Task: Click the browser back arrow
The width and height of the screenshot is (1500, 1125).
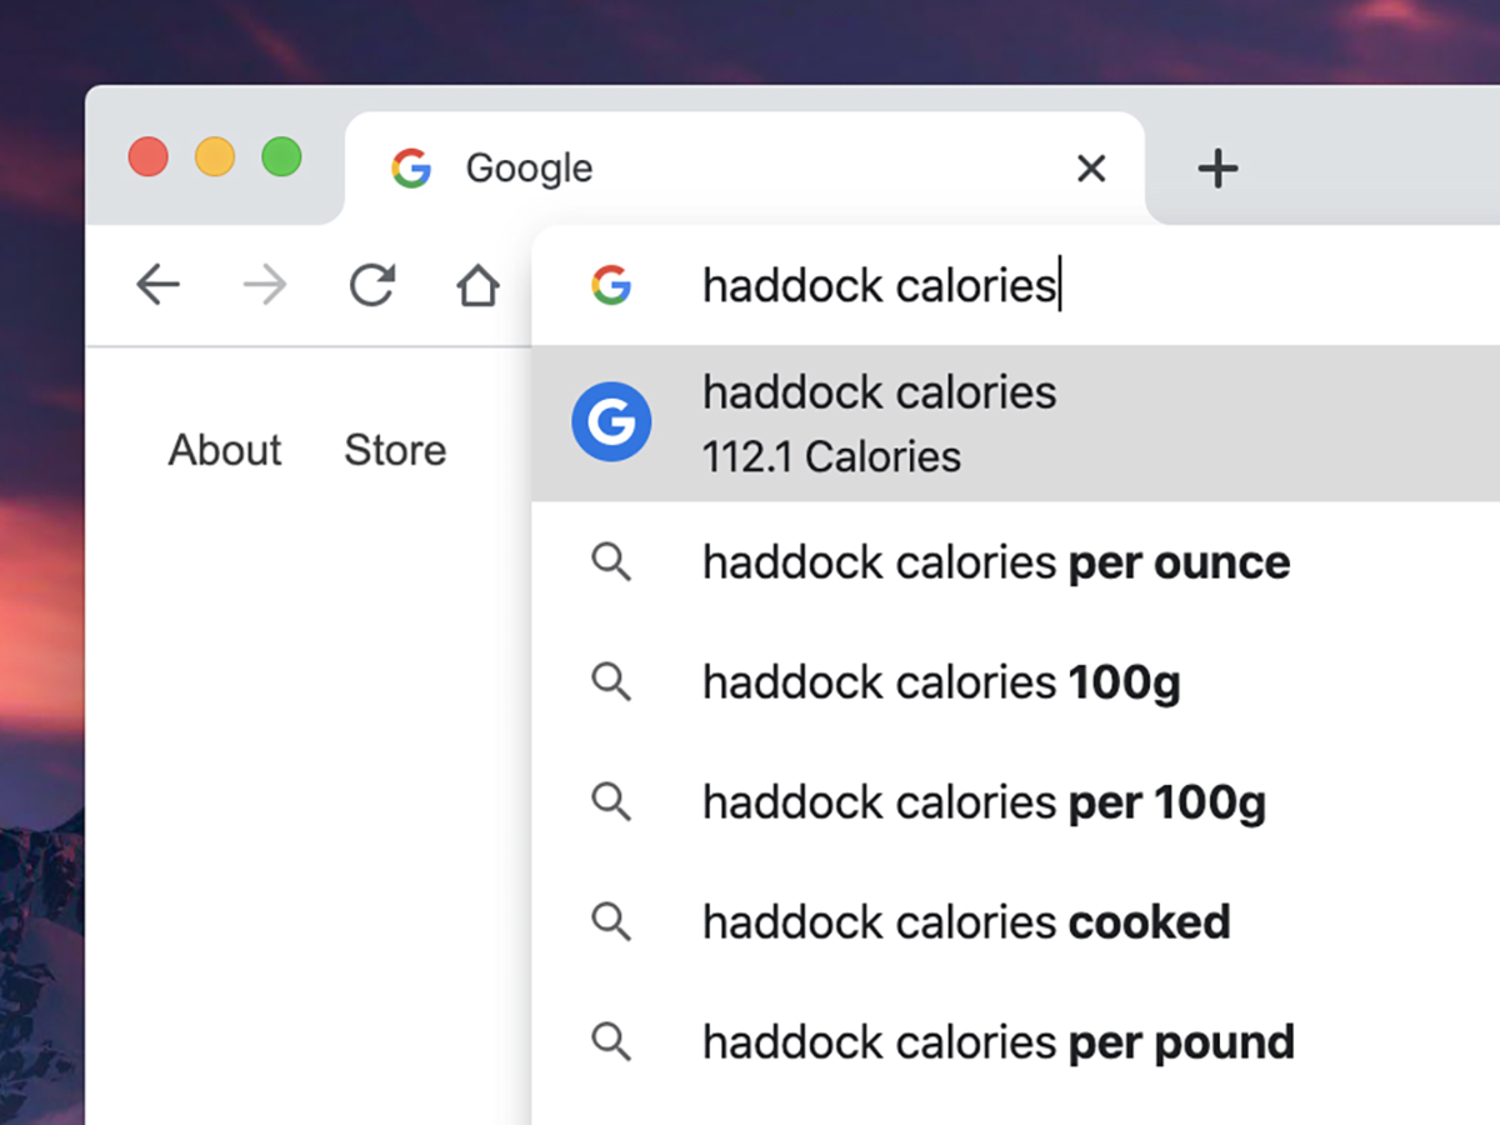Action: pyautogui.click(x=158, y=285)
